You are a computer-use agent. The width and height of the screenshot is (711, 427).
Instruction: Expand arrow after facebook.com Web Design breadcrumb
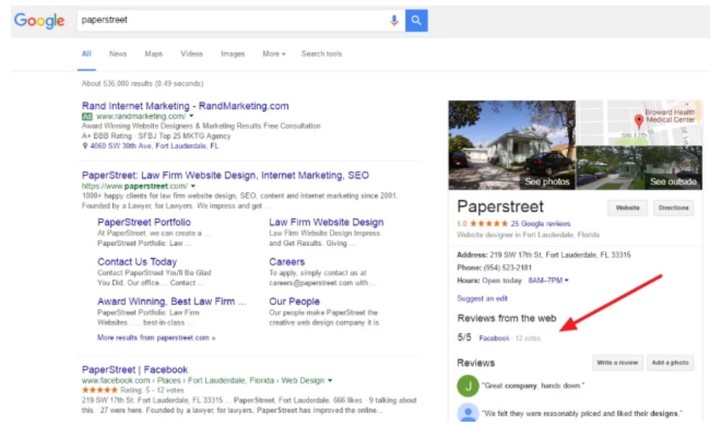(330, 380)
